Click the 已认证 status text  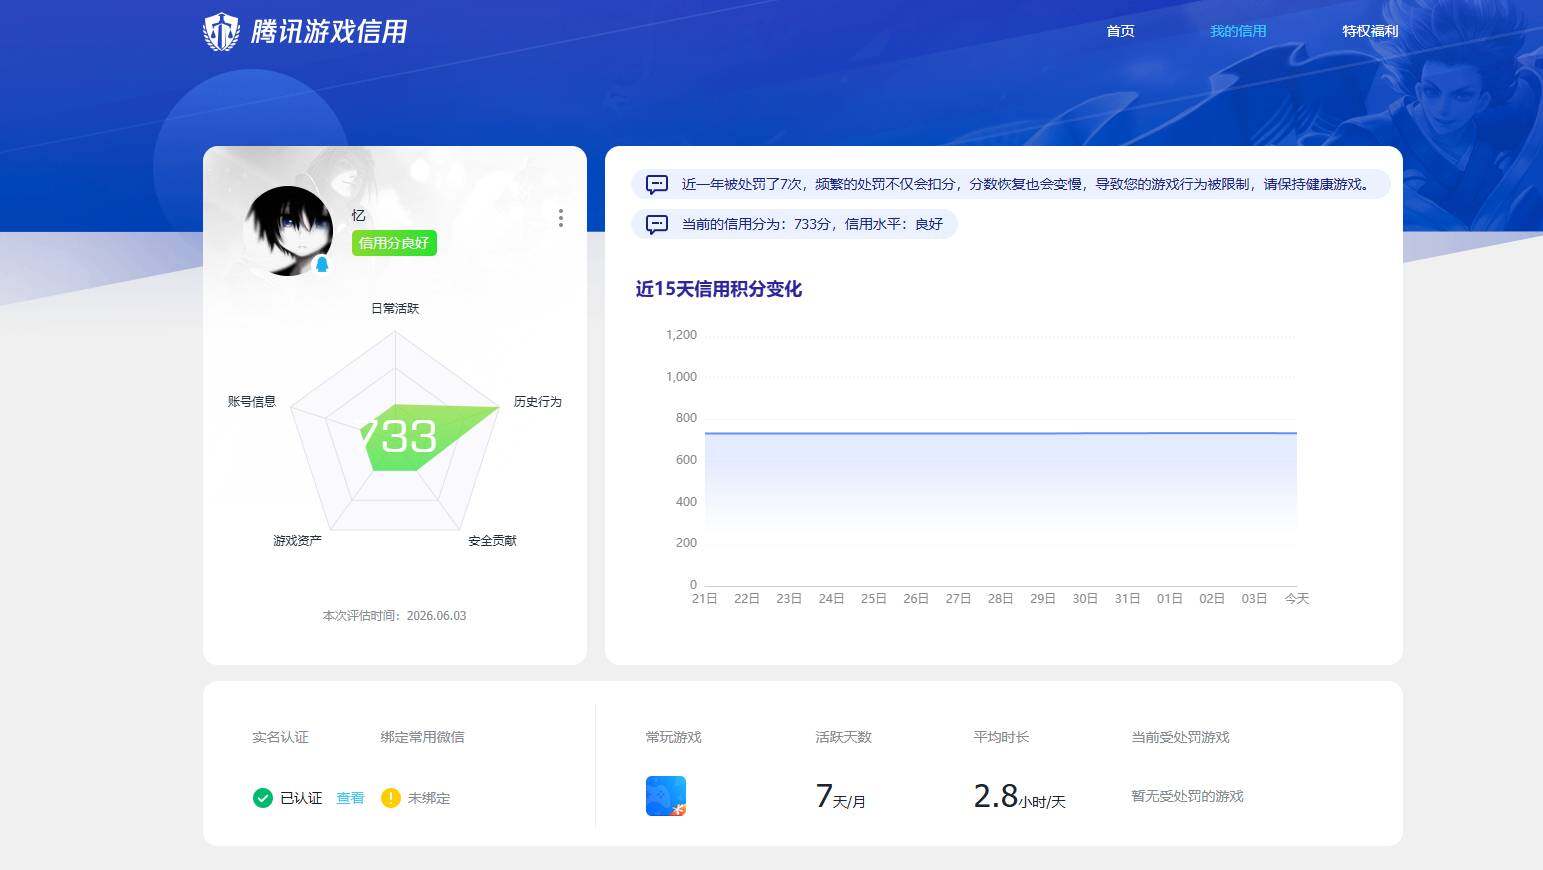tap(301, 798)
